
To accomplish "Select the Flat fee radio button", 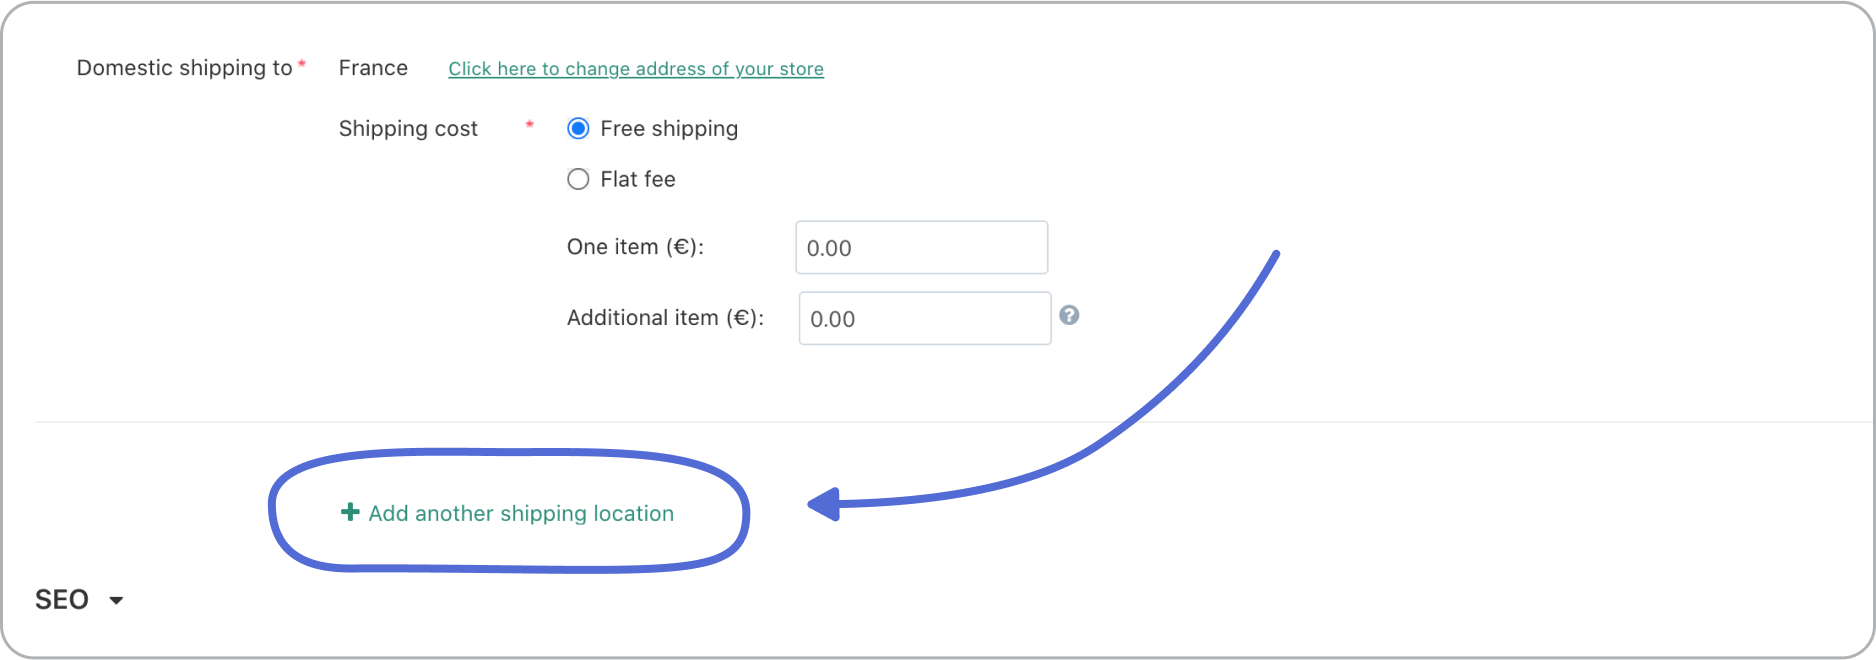I will (578, 179).
